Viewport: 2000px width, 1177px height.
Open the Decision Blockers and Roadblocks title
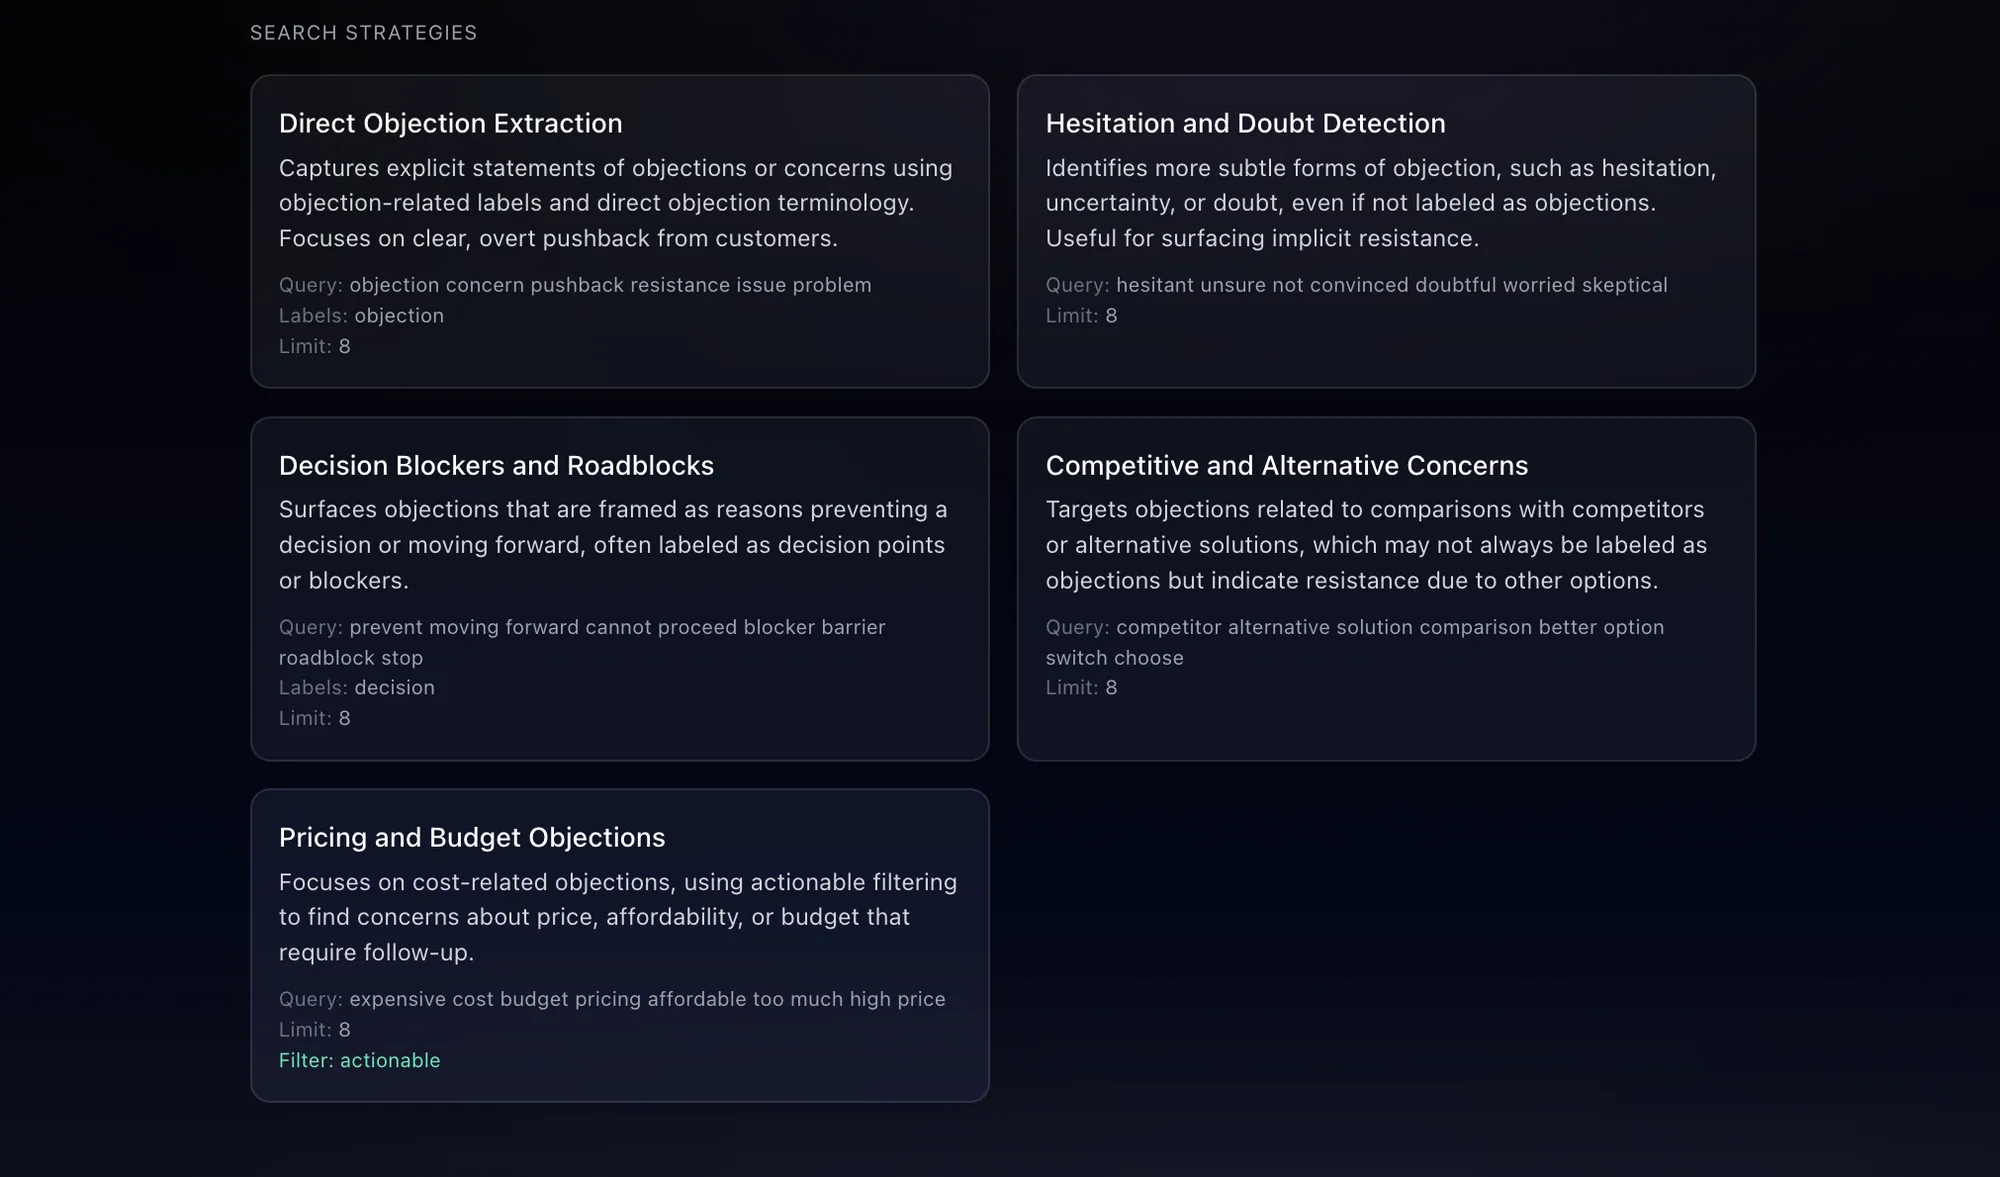(x=496, y=466)
